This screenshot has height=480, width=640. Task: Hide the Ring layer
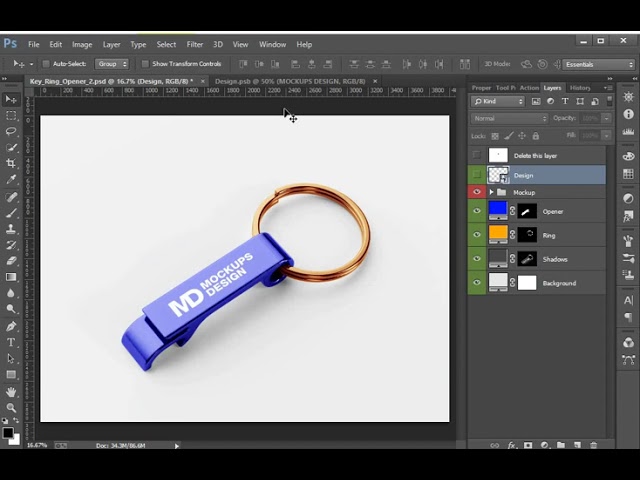click(476, 235)
